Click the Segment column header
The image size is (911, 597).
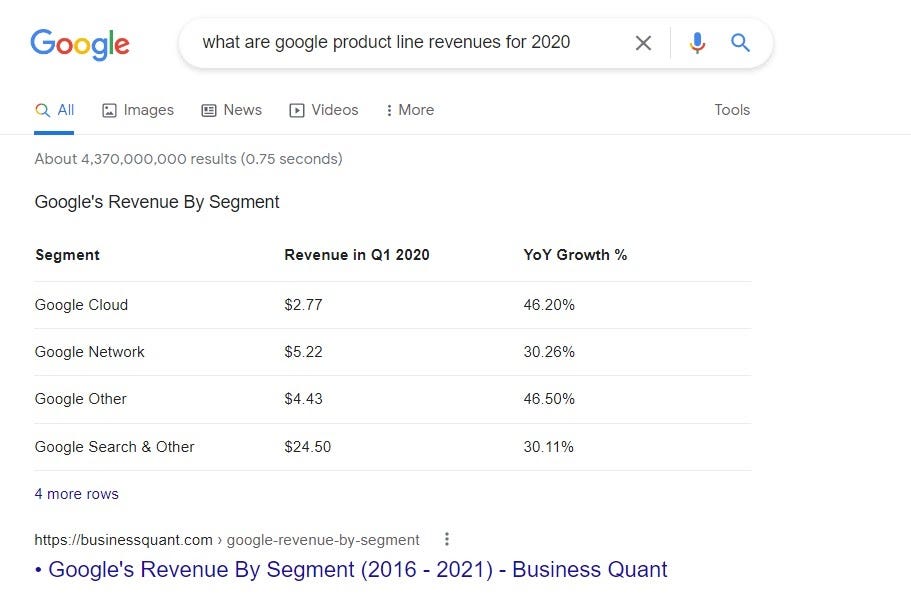coord(67,255)
